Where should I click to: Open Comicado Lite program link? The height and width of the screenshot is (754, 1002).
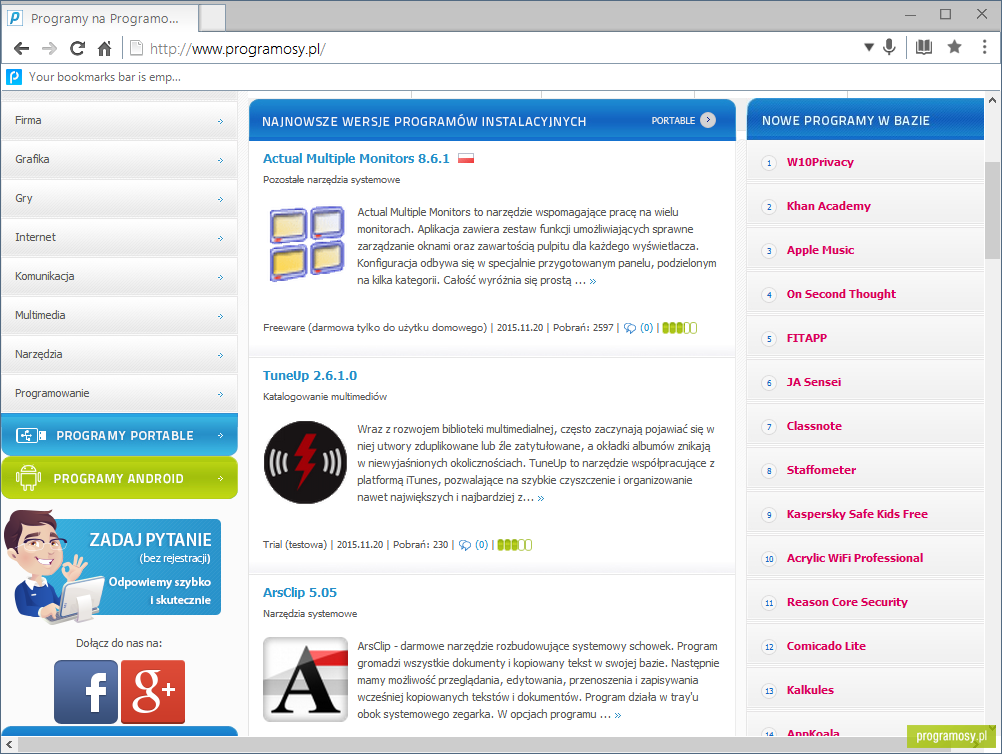coord(826,647)
